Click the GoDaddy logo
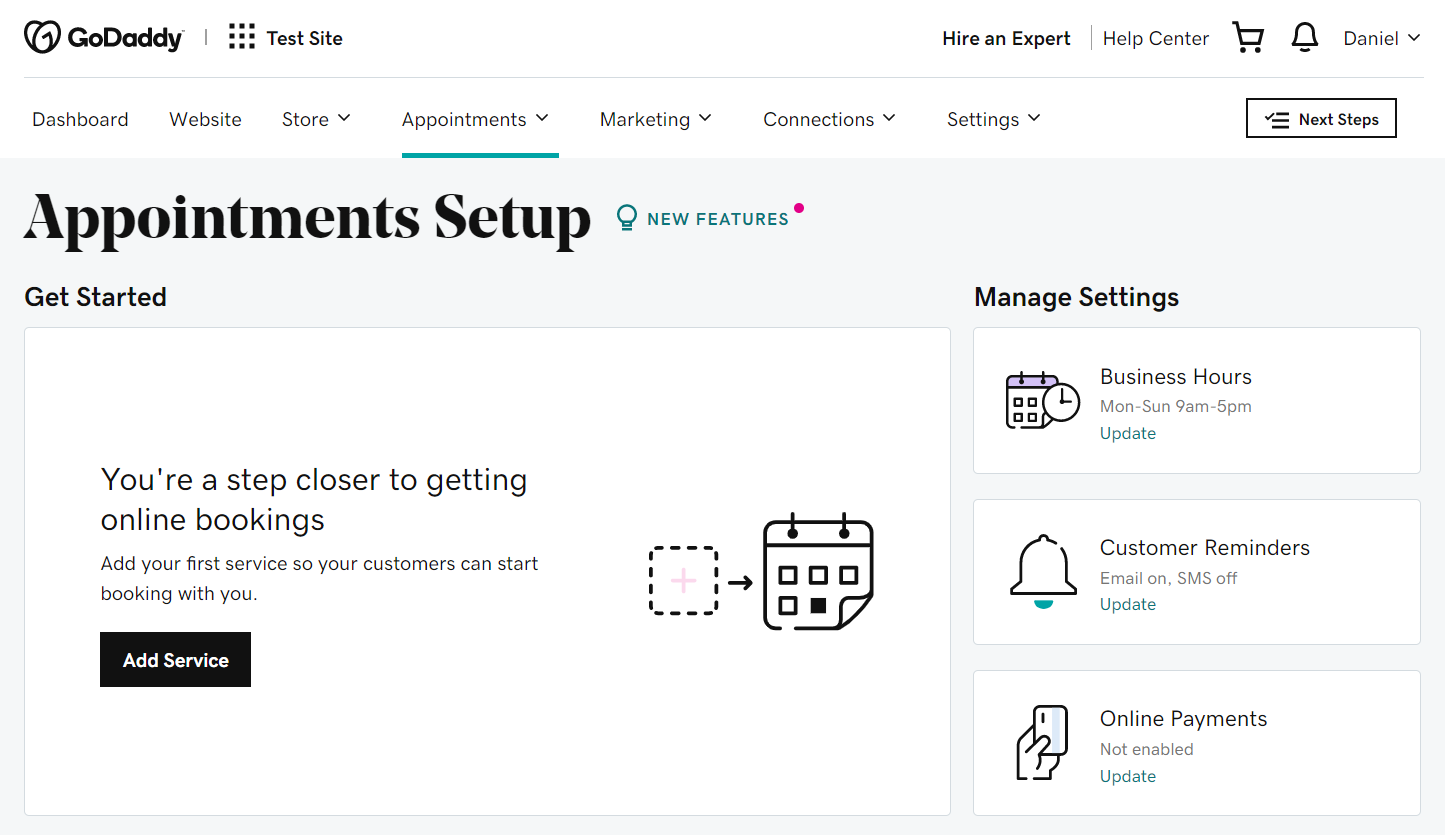 [x=104, y=38]
